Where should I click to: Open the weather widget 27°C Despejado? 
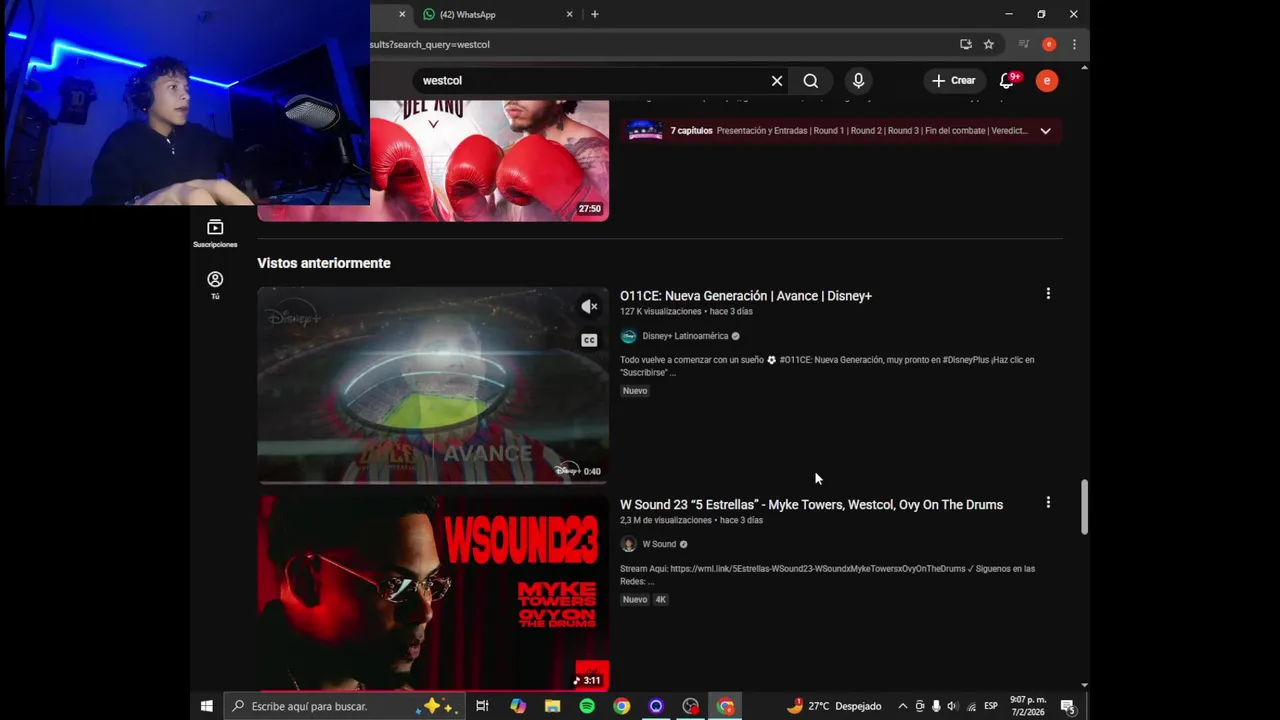834,706
